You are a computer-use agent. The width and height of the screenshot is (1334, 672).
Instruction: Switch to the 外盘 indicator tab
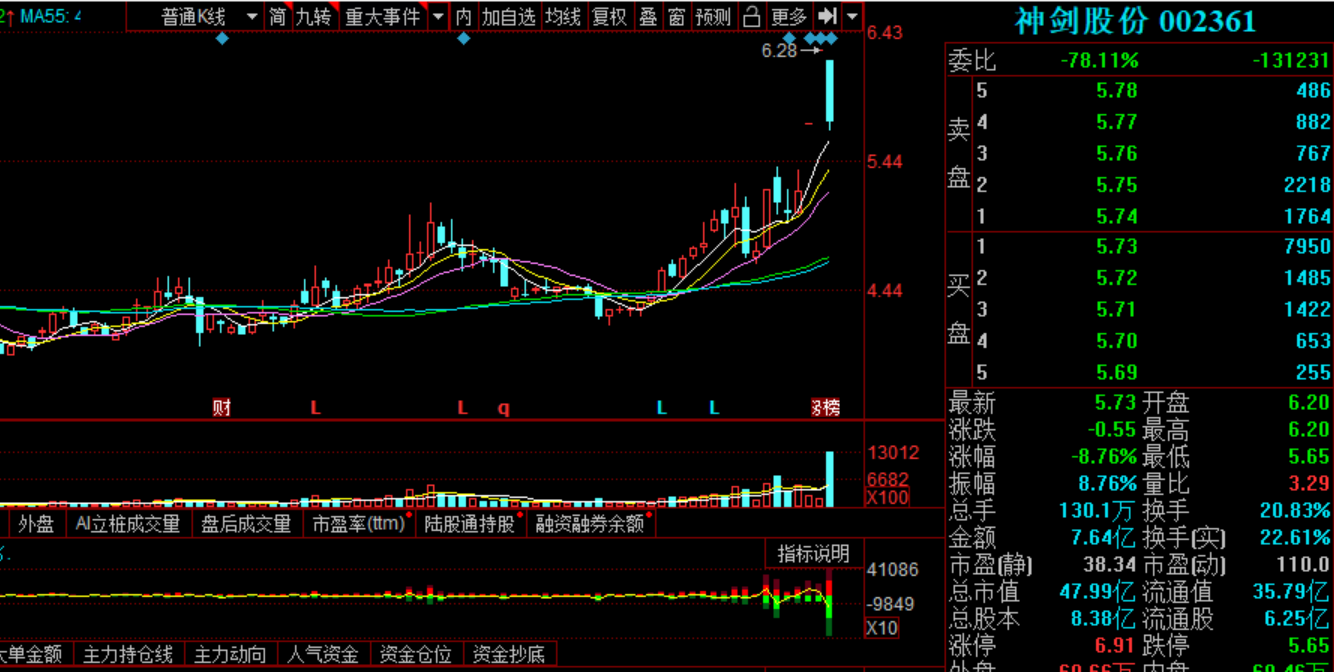click(36, 523)
